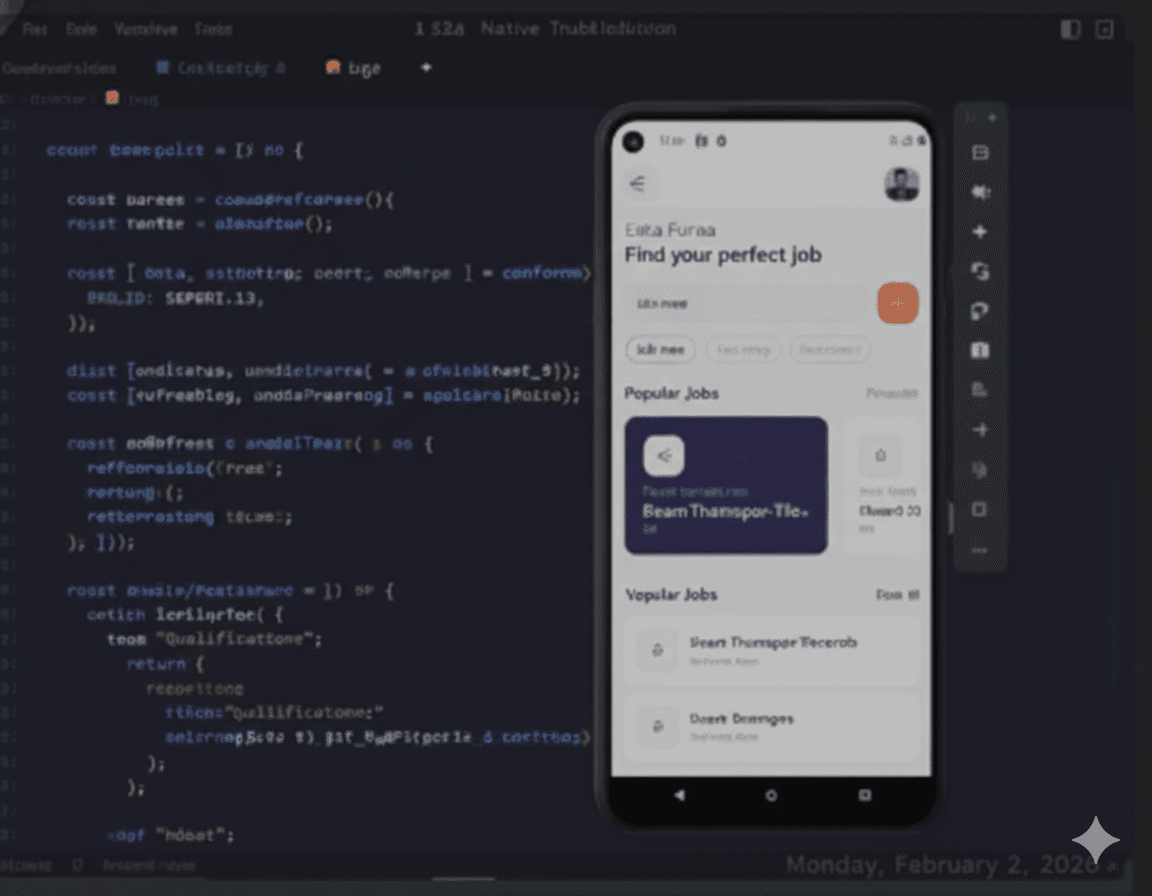Screen dimensions: 1152x896
Task: Rotate the device using the rotate icon
Action: click(980, 271)
